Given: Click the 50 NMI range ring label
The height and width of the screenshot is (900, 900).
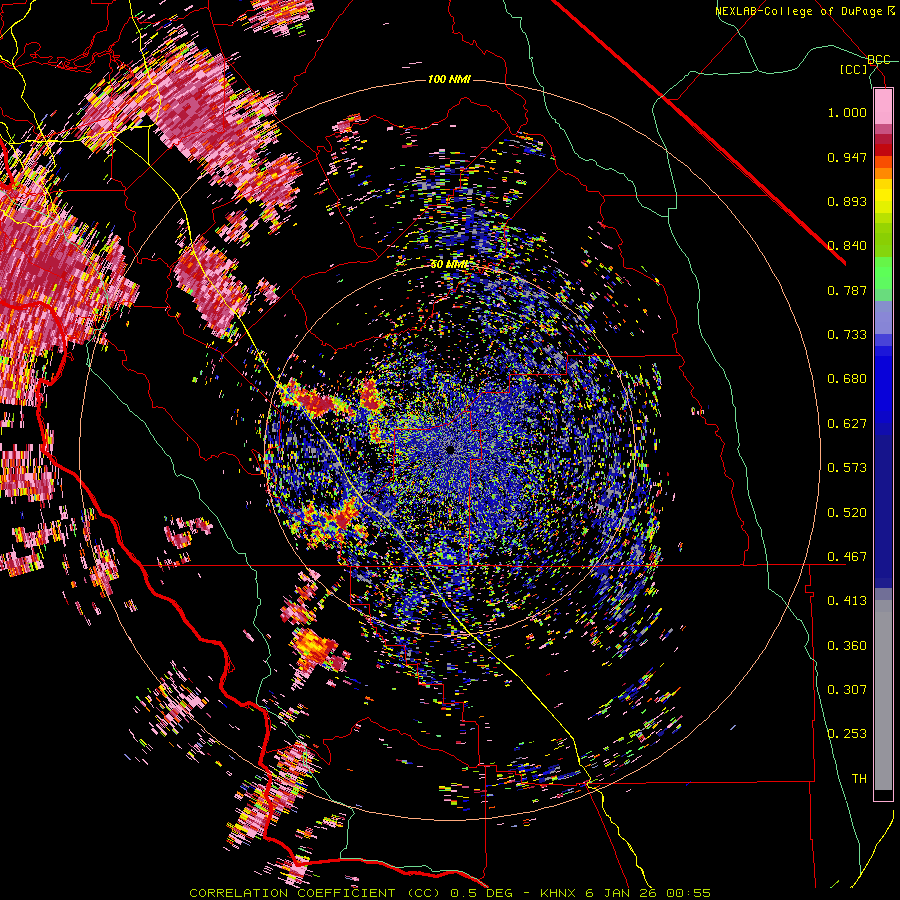Looking at the screenshot, I should [x=449, y=265].
